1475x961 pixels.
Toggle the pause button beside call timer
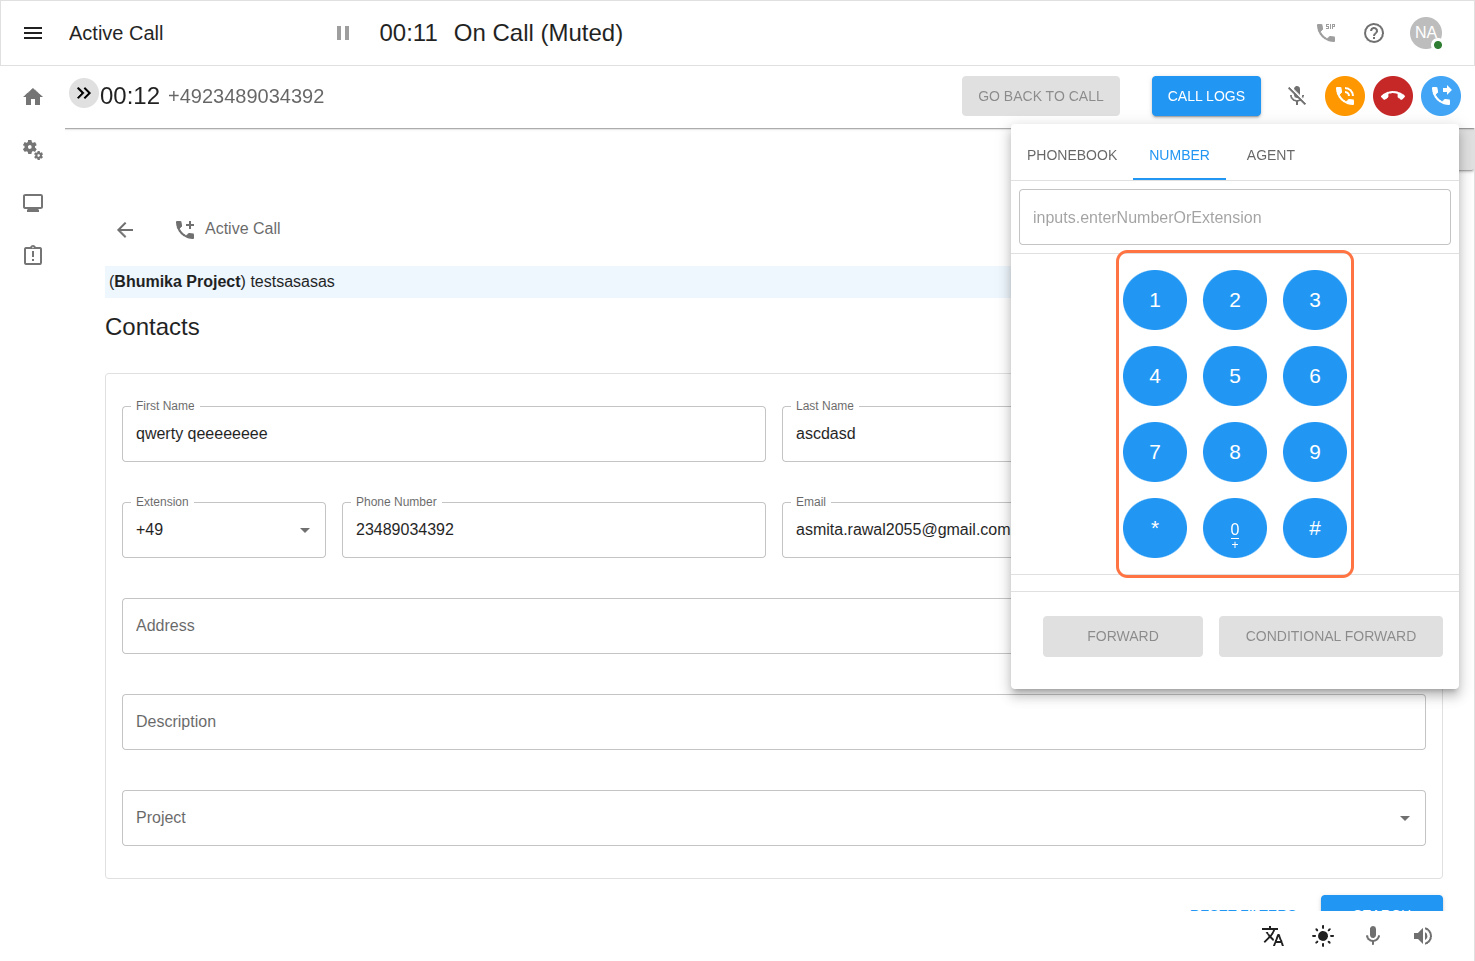[x=343, y=33]
